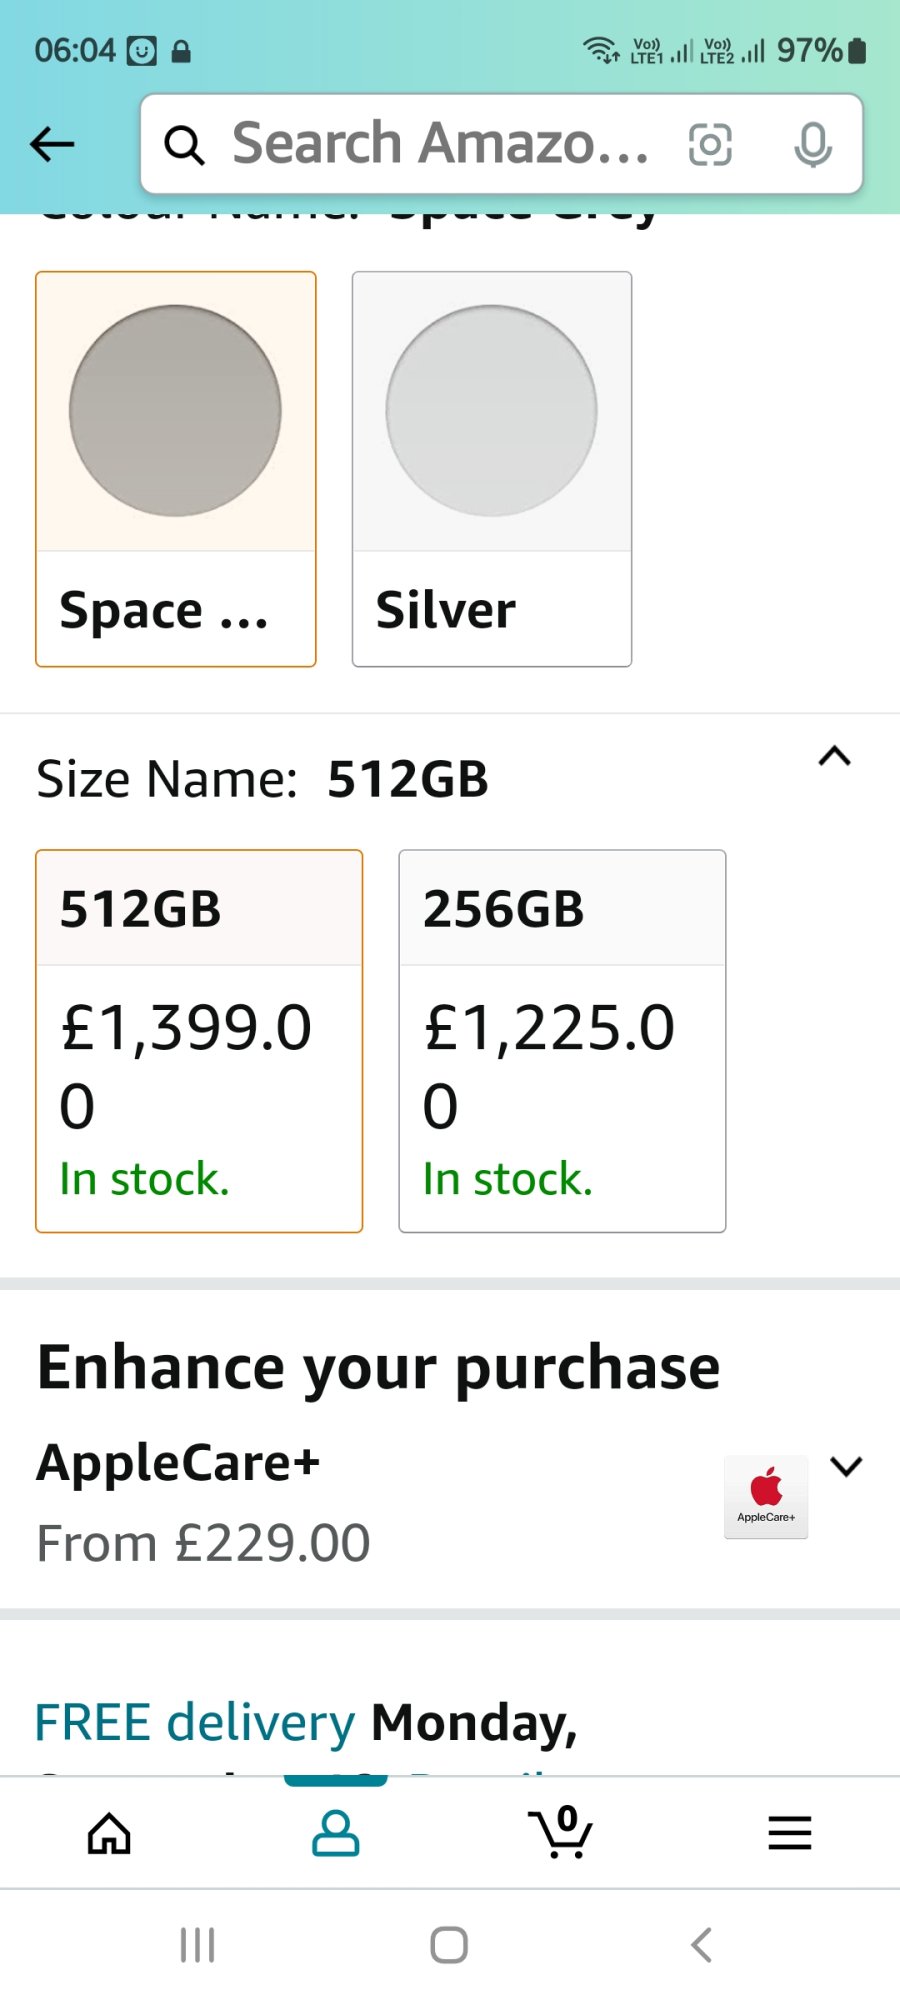Tap the AppleCare+ logo thumbnail
Viewport: 900px width, 2000px height.
pyautogui.click(x=766, y=1496)
